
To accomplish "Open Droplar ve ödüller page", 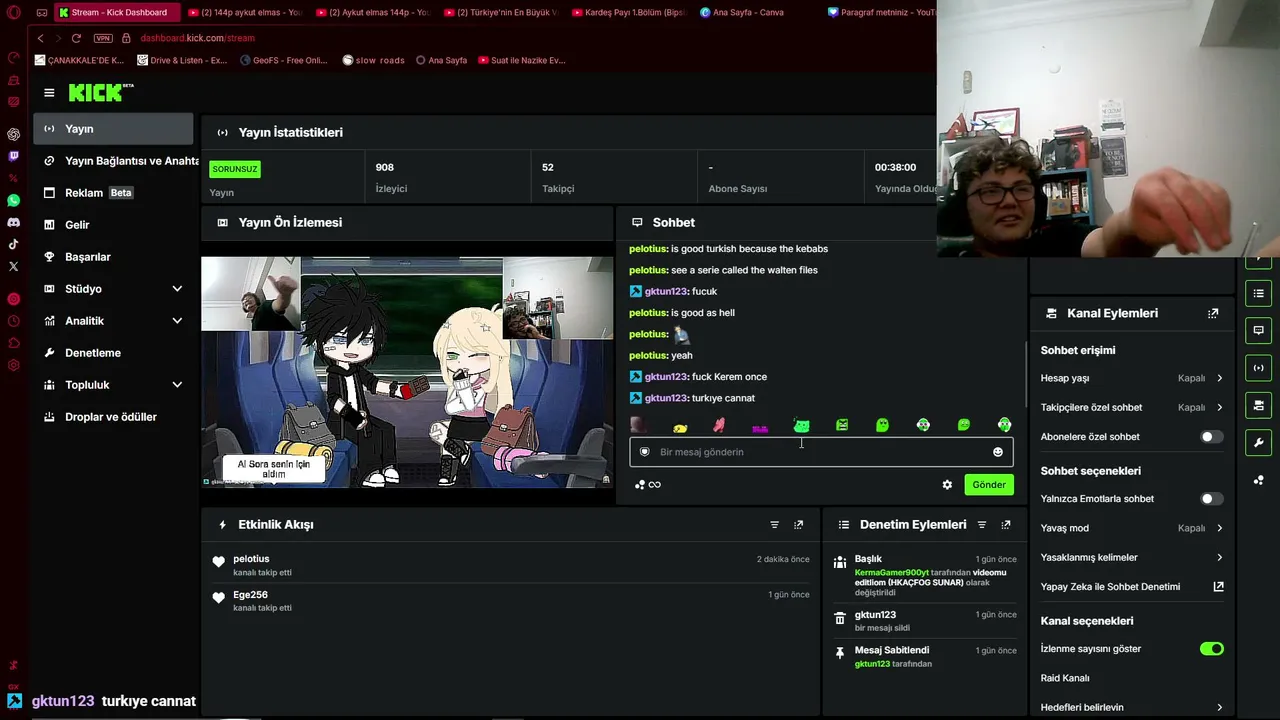I will pyautogui.click(x=113, y=417).
